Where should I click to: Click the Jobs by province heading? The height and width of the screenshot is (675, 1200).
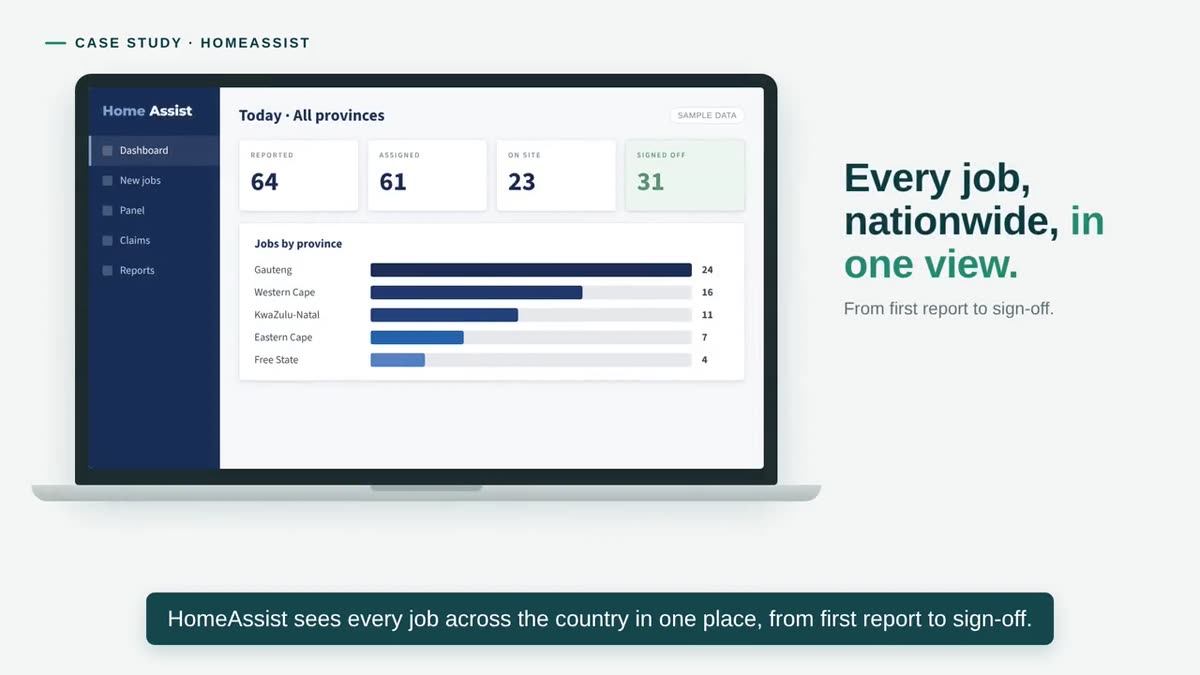(298, 244)
